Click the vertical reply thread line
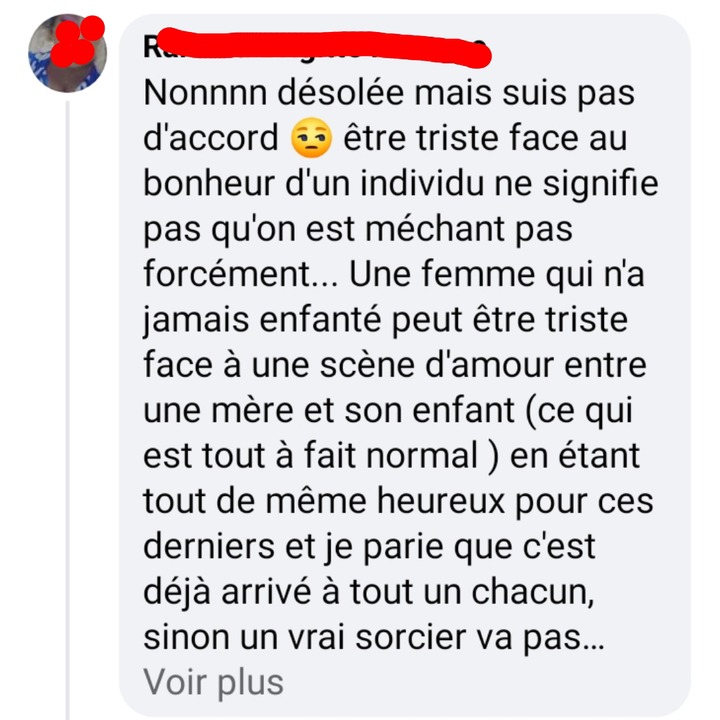The height and width of the screenshot is (720, 720). coord(68,409)
